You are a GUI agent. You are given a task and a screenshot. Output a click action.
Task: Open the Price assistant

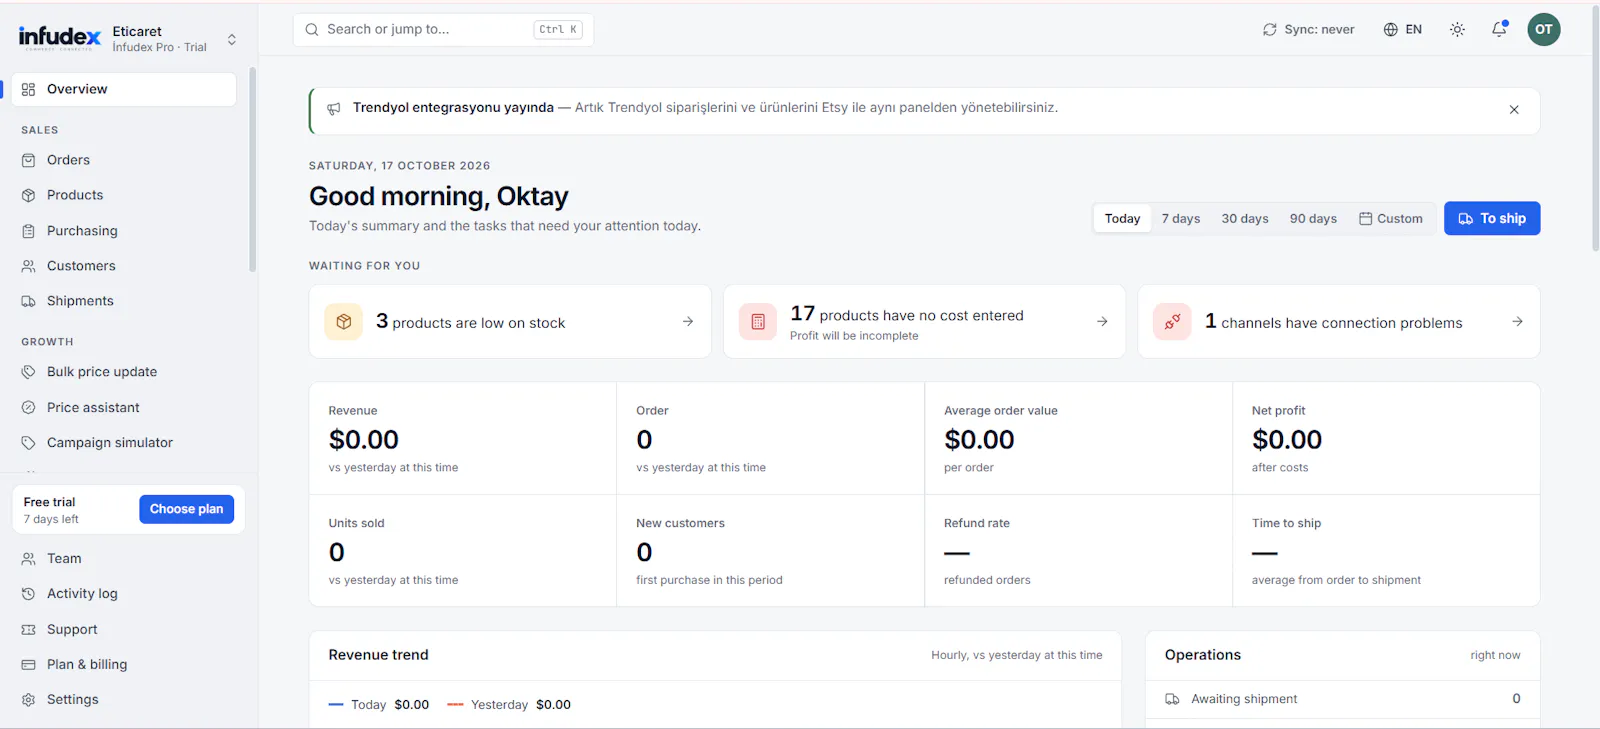124,408
